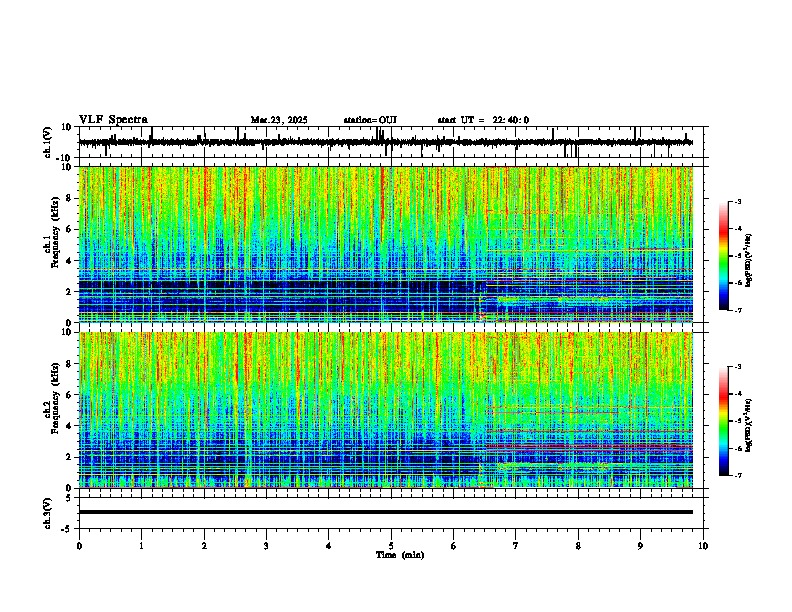Click the "-3" label on ch.1 colorbar
This screenshot has height=612, width=792.
(x=737, y=202)
